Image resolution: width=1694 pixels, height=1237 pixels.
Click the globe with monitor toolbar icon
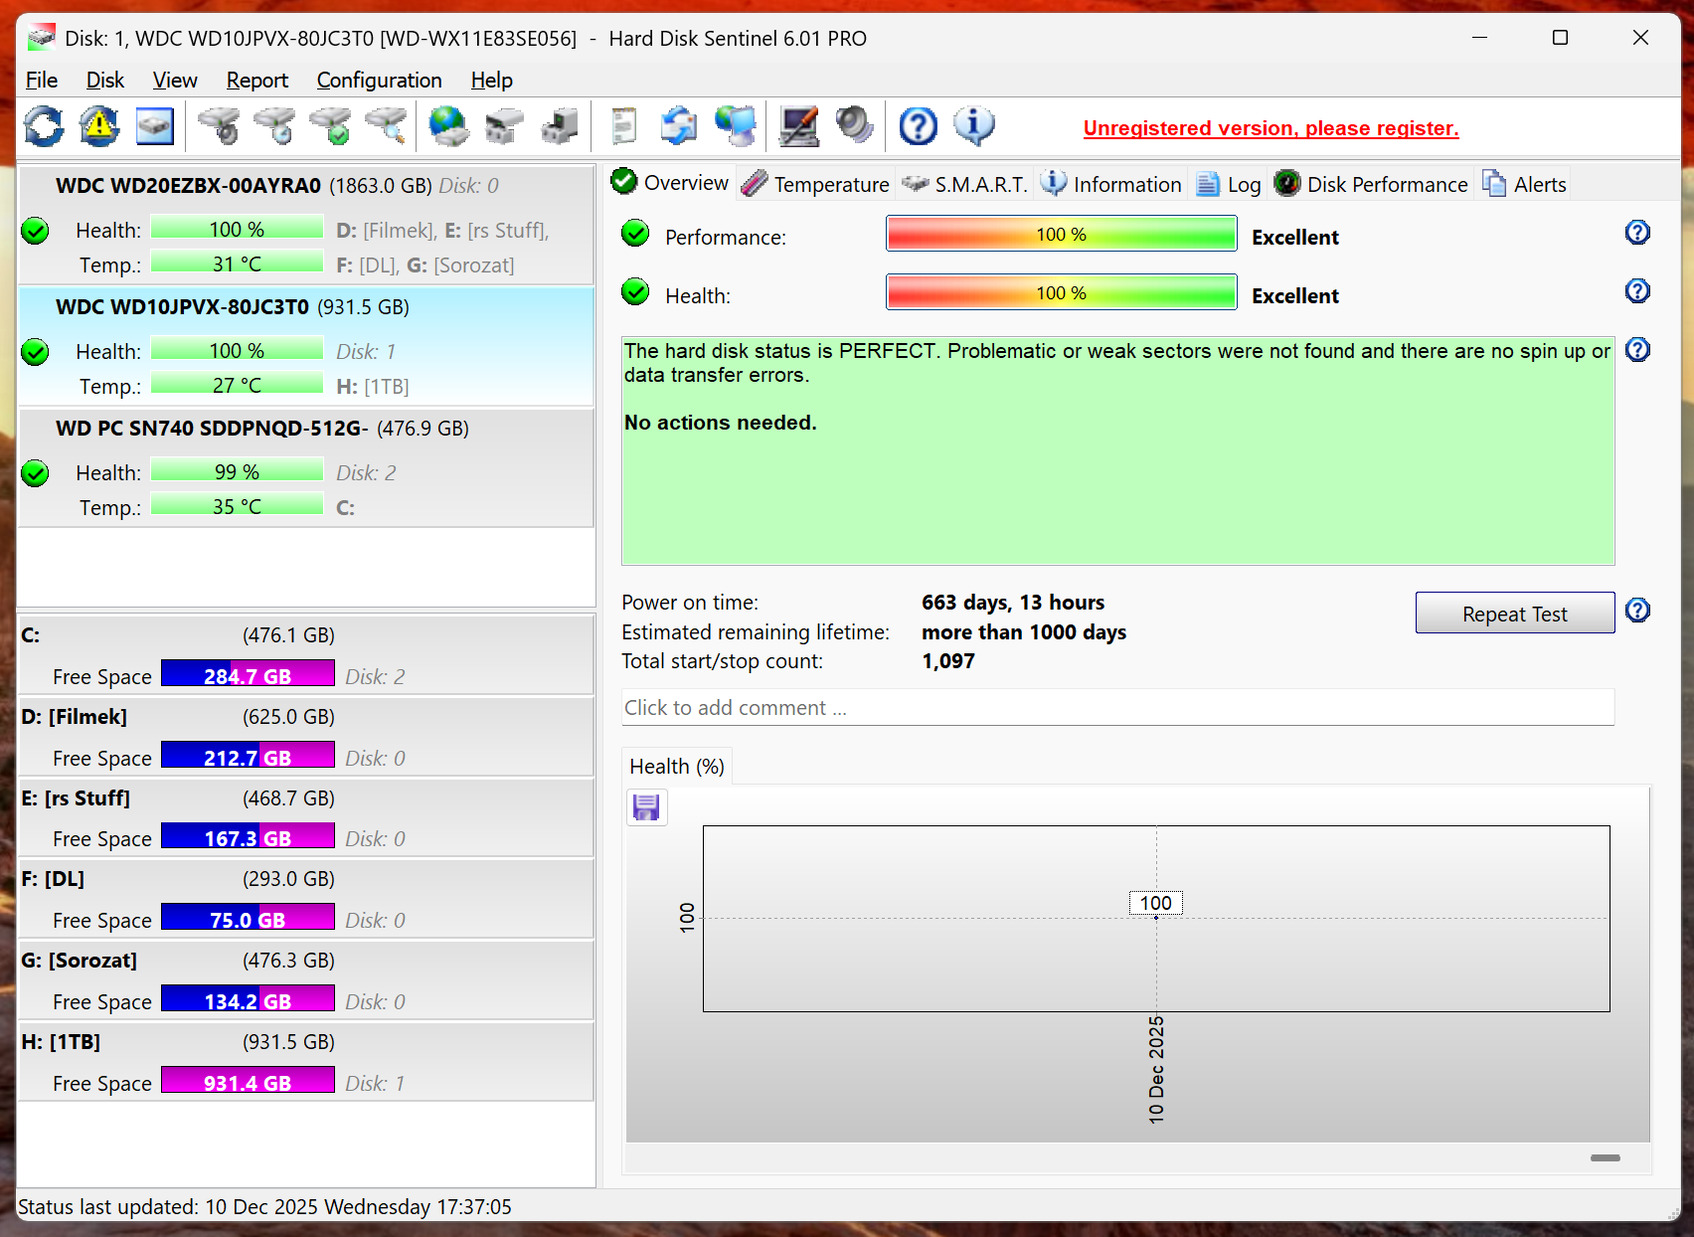(x=736, y=126)
